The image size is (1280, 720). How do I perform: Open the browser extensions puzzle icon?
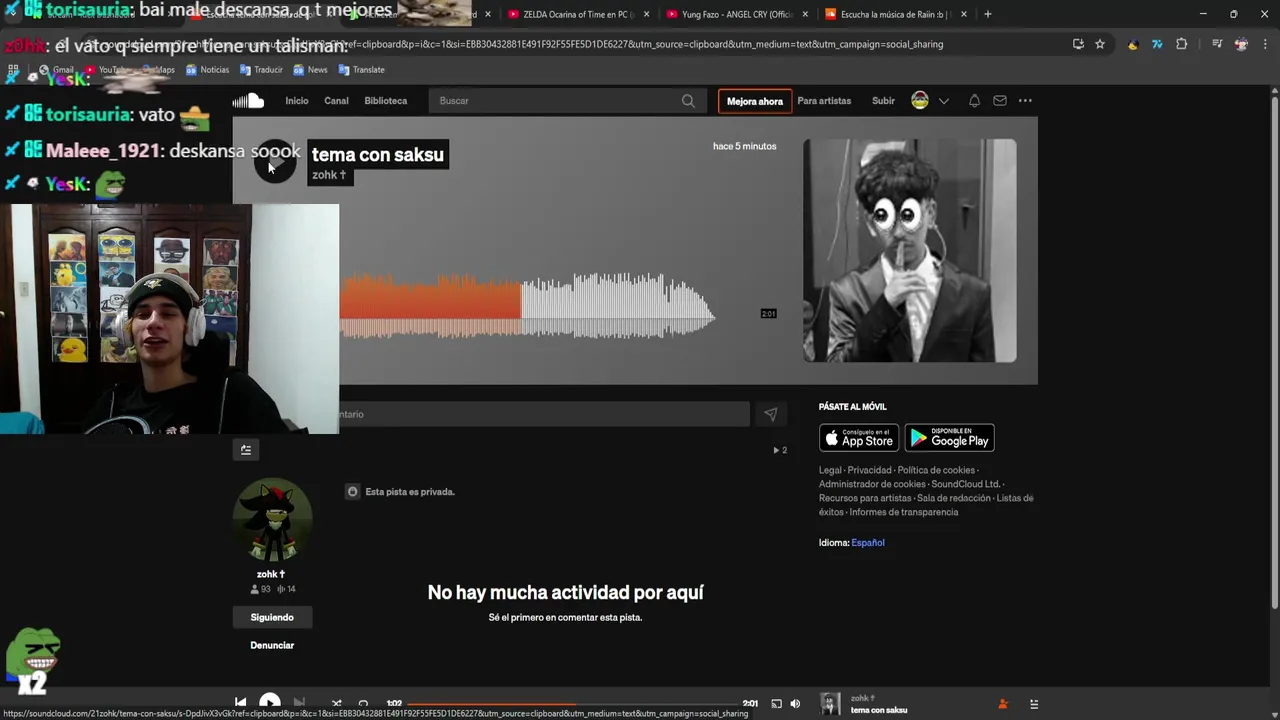pyautogui.click(x=1182, y=44)
